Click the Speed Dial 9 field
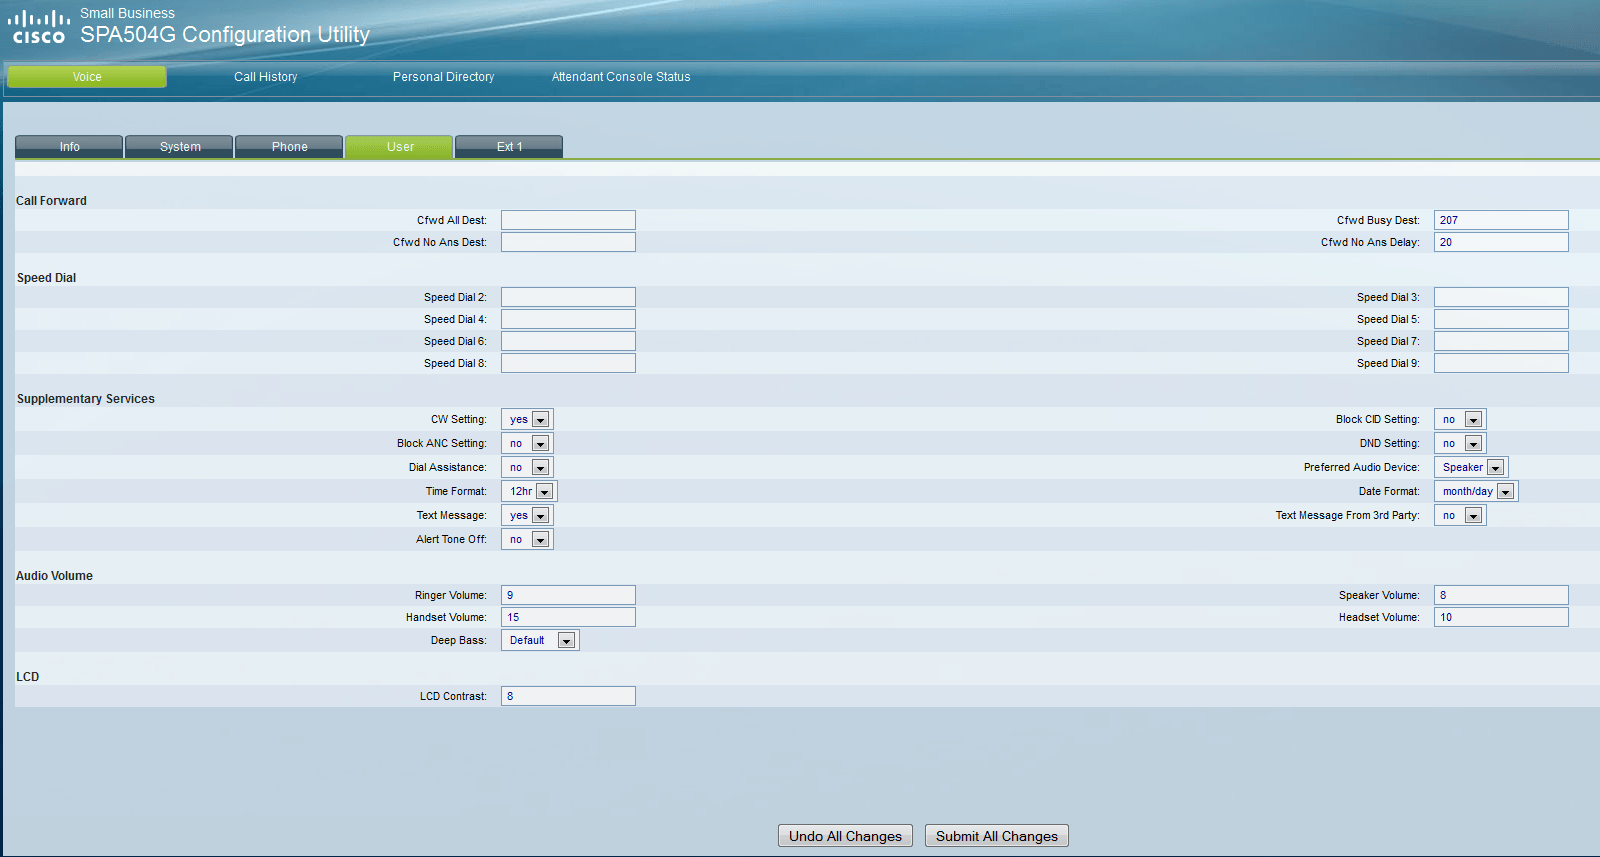This screenshot has height=857, width=1600. [1501, 363]
